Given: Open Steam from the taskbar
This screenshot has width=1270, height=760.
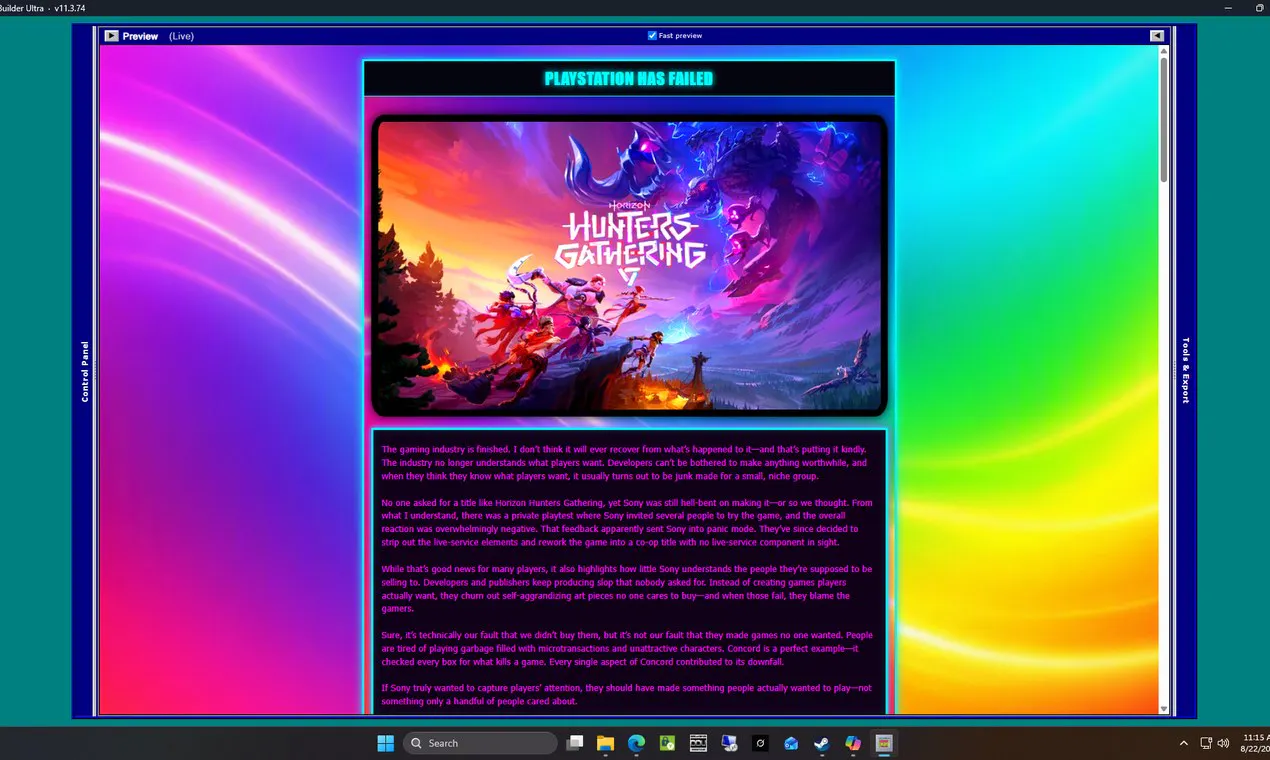Looking at the screenshot, I should tap(821, 743).
